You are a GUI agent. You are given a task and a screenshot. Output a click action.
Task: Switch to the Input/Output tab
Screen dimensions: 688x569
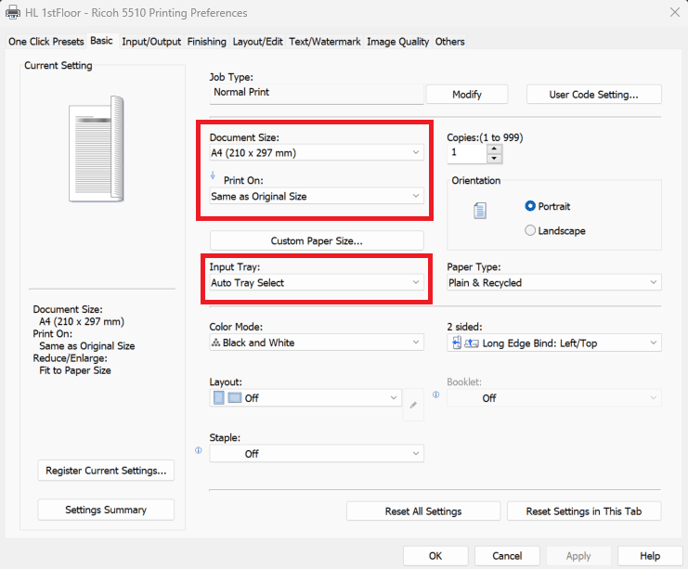pyautogui.click(x=151, y=42)
